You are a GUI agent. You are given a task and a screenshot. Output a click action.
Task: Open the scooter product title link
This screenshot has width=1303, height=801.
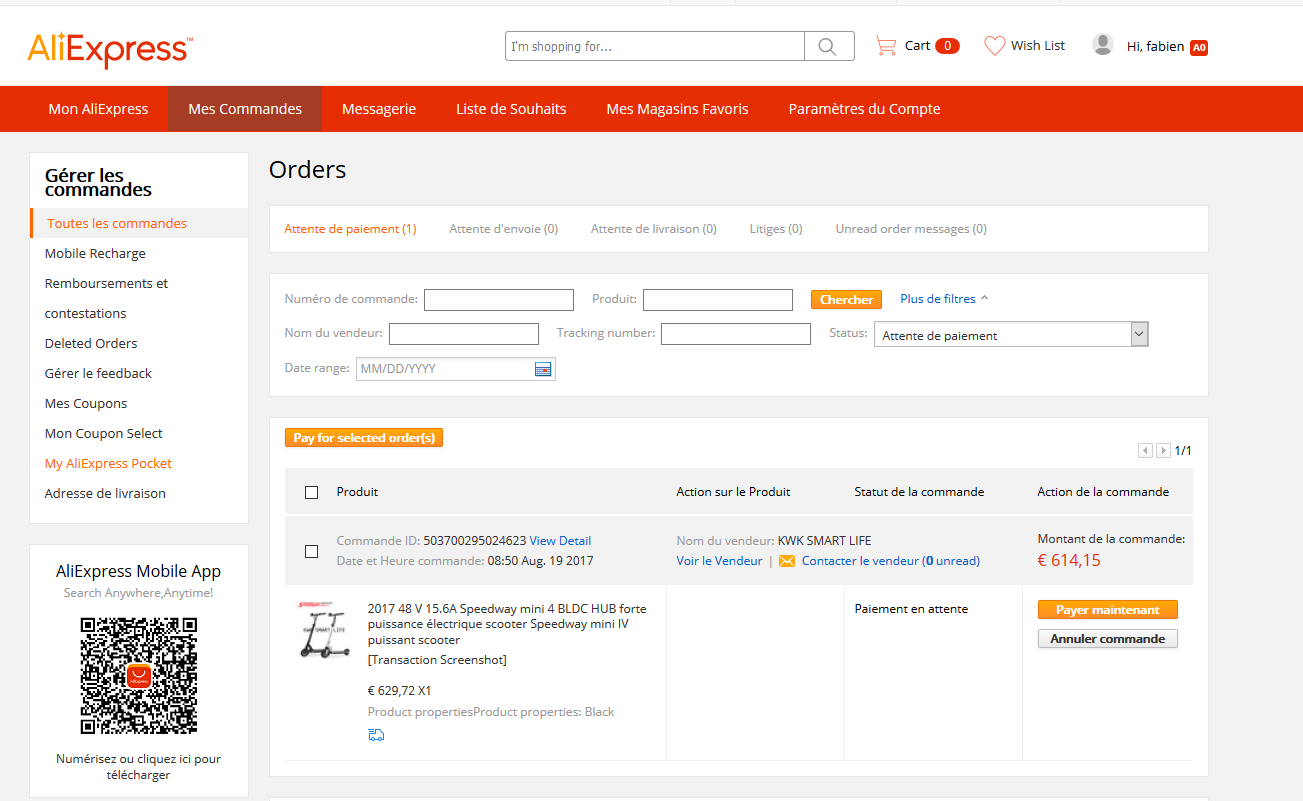[x=507, y=624]
